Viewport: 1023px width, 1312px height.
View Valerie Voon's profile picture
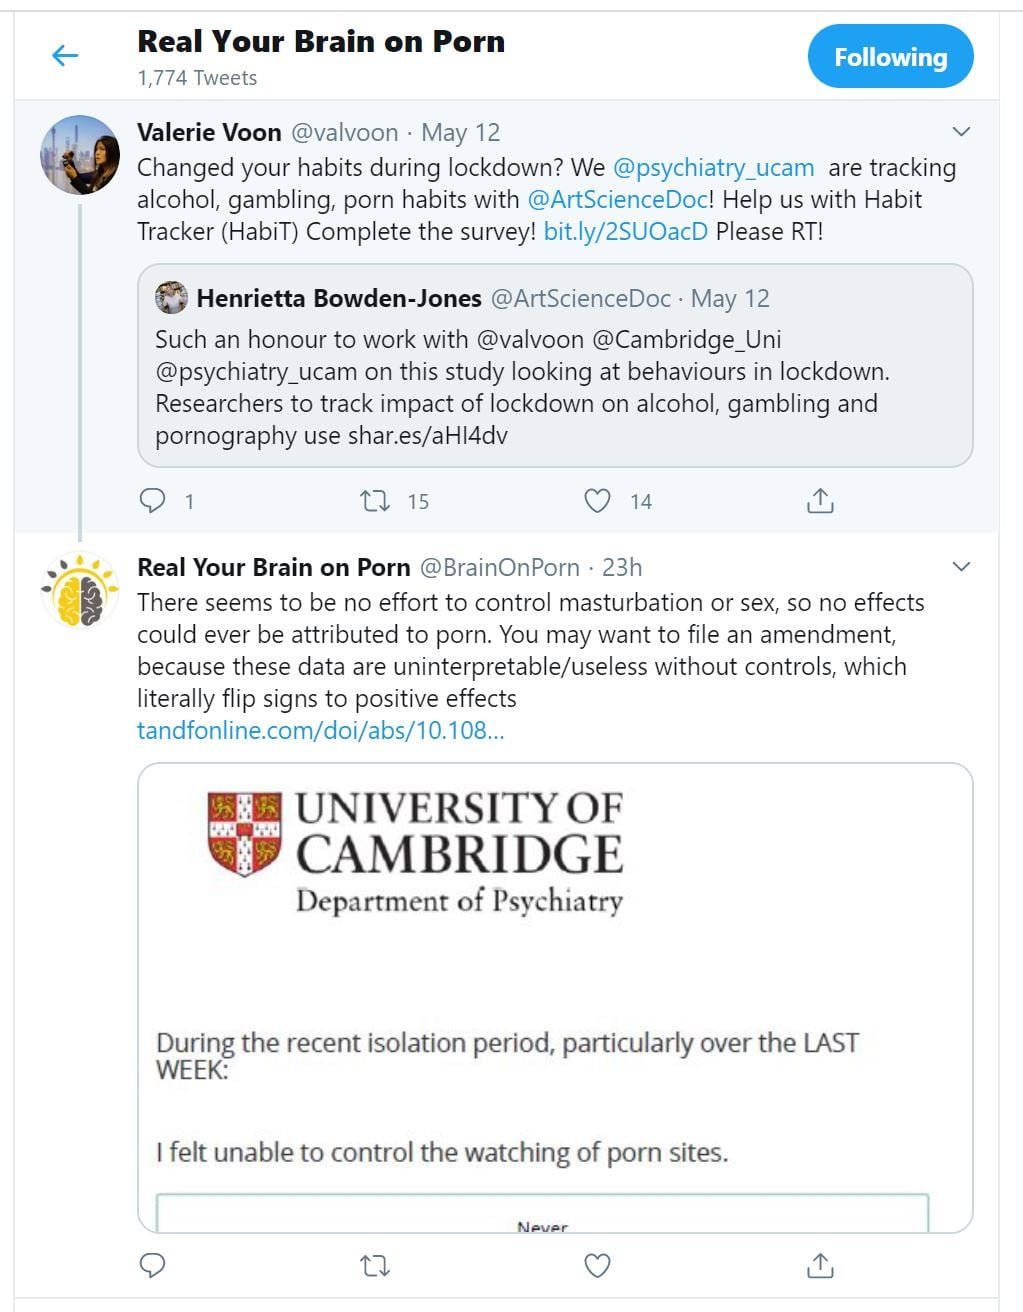pos(79,155)
